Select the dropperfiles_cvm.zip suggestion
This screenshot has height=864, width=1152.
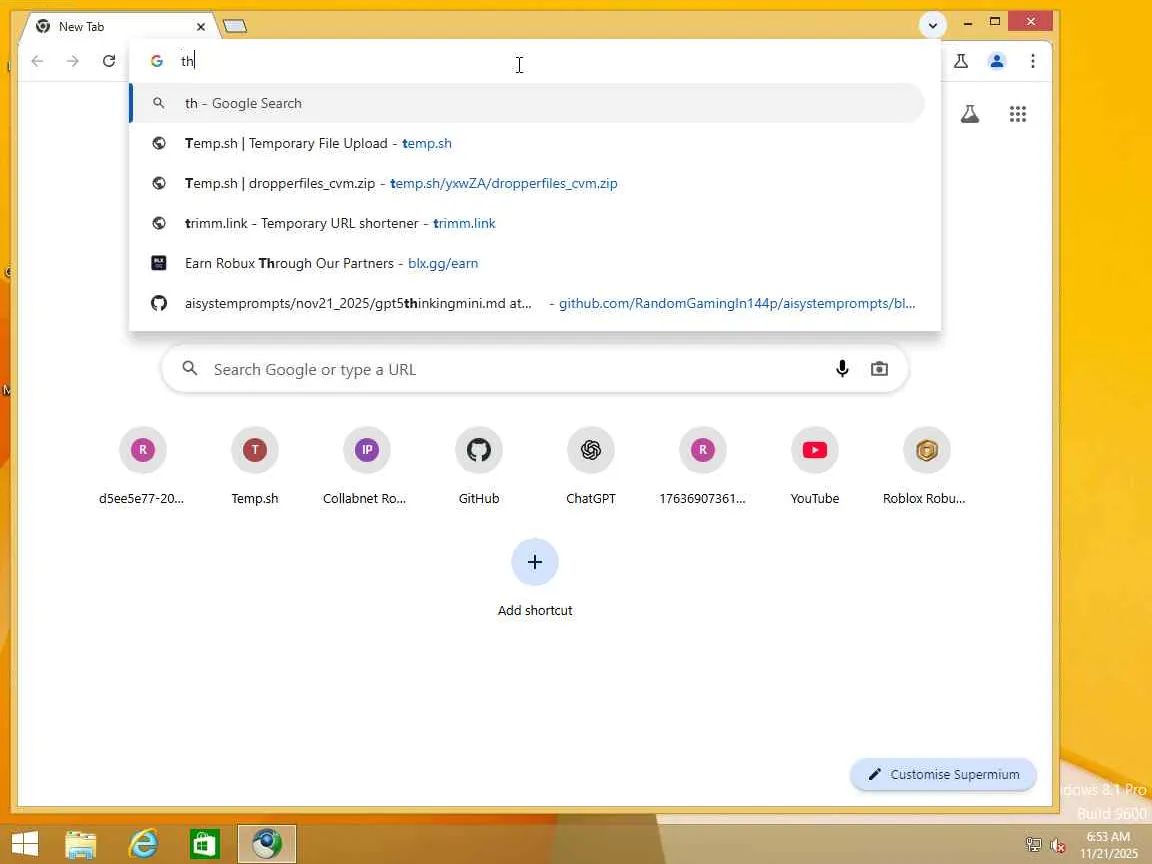pos(528,183)
